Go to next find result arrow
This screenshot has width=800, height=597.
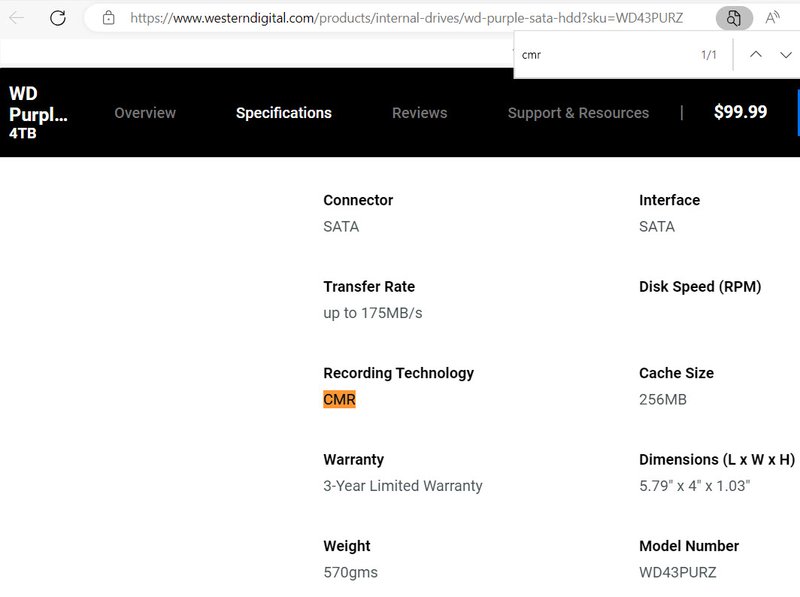tap(786, 55)
